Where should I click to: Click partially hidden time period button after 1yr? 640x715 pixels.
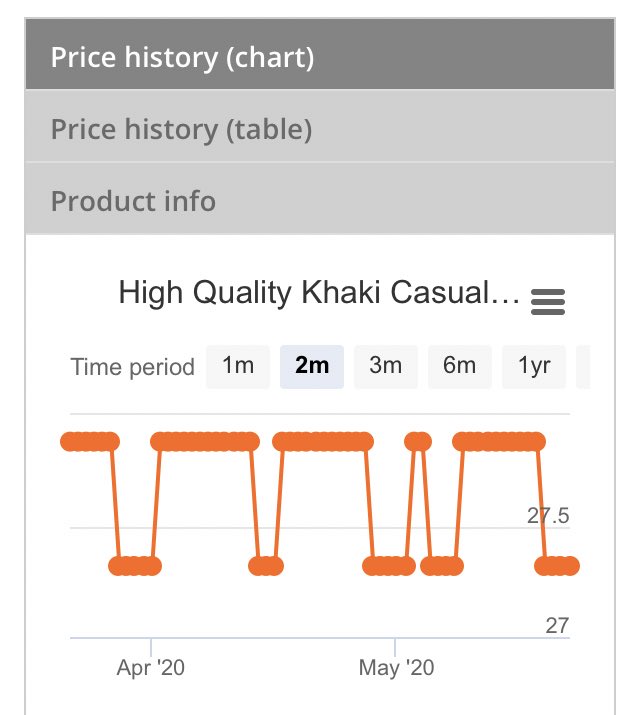click(x=583, y=367)
